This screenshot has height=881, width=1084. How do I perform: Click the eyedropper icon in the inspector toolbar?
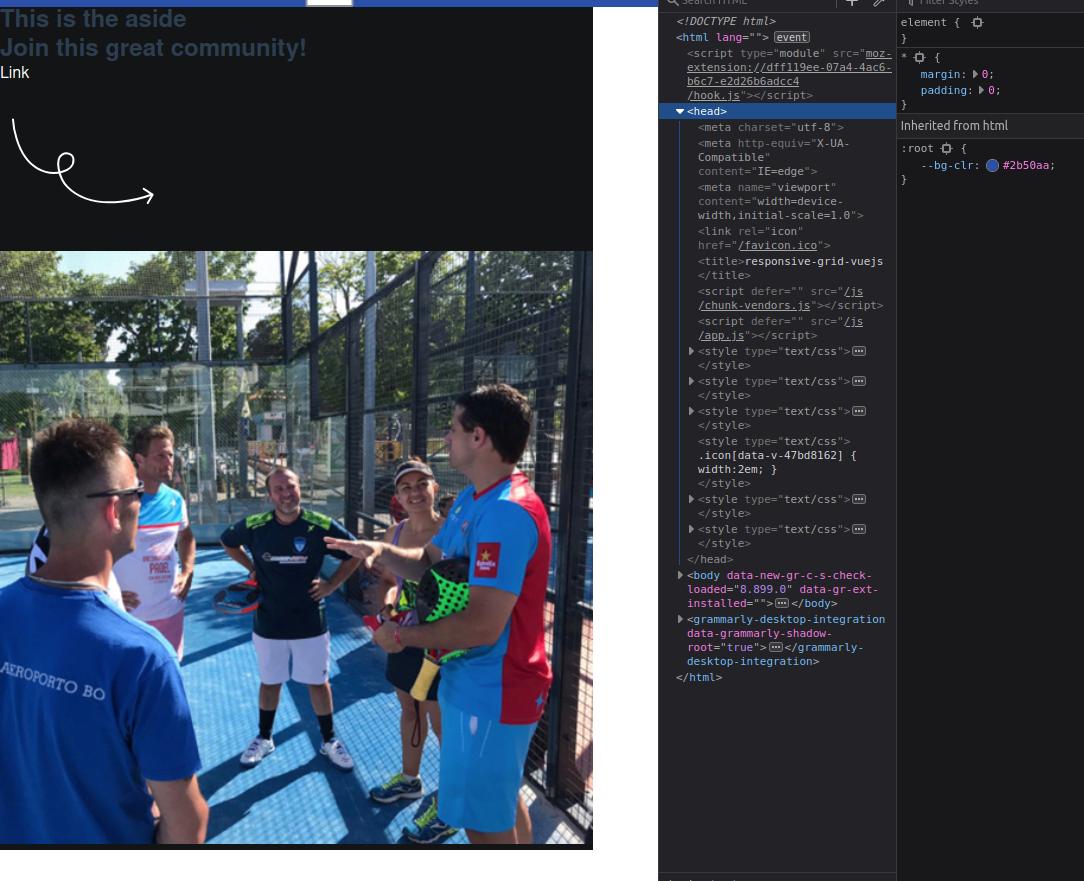(x=879, y=2)
